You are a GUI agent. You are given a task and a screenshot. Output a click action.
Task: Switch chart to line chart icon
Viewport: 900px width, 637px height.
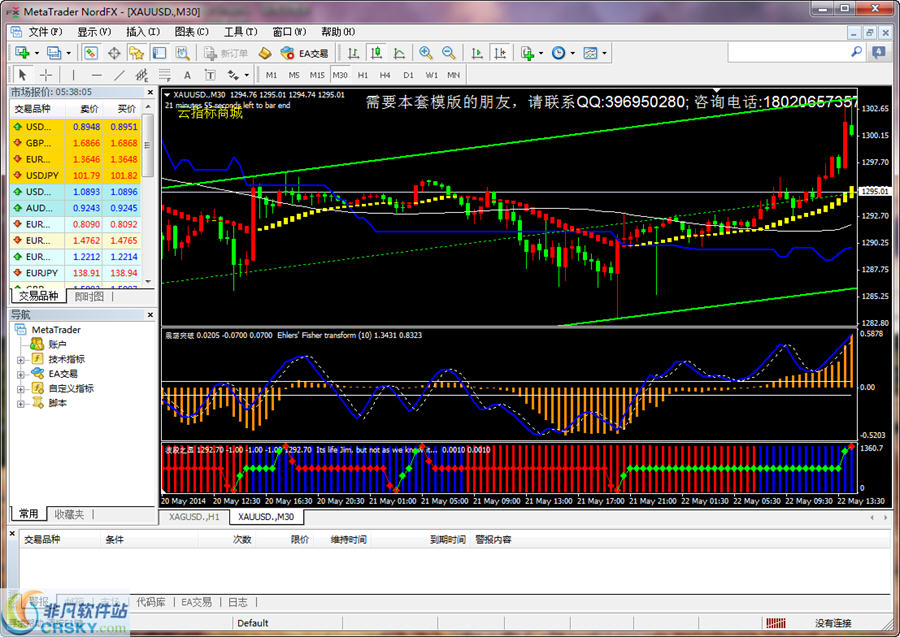pos(399,53)
